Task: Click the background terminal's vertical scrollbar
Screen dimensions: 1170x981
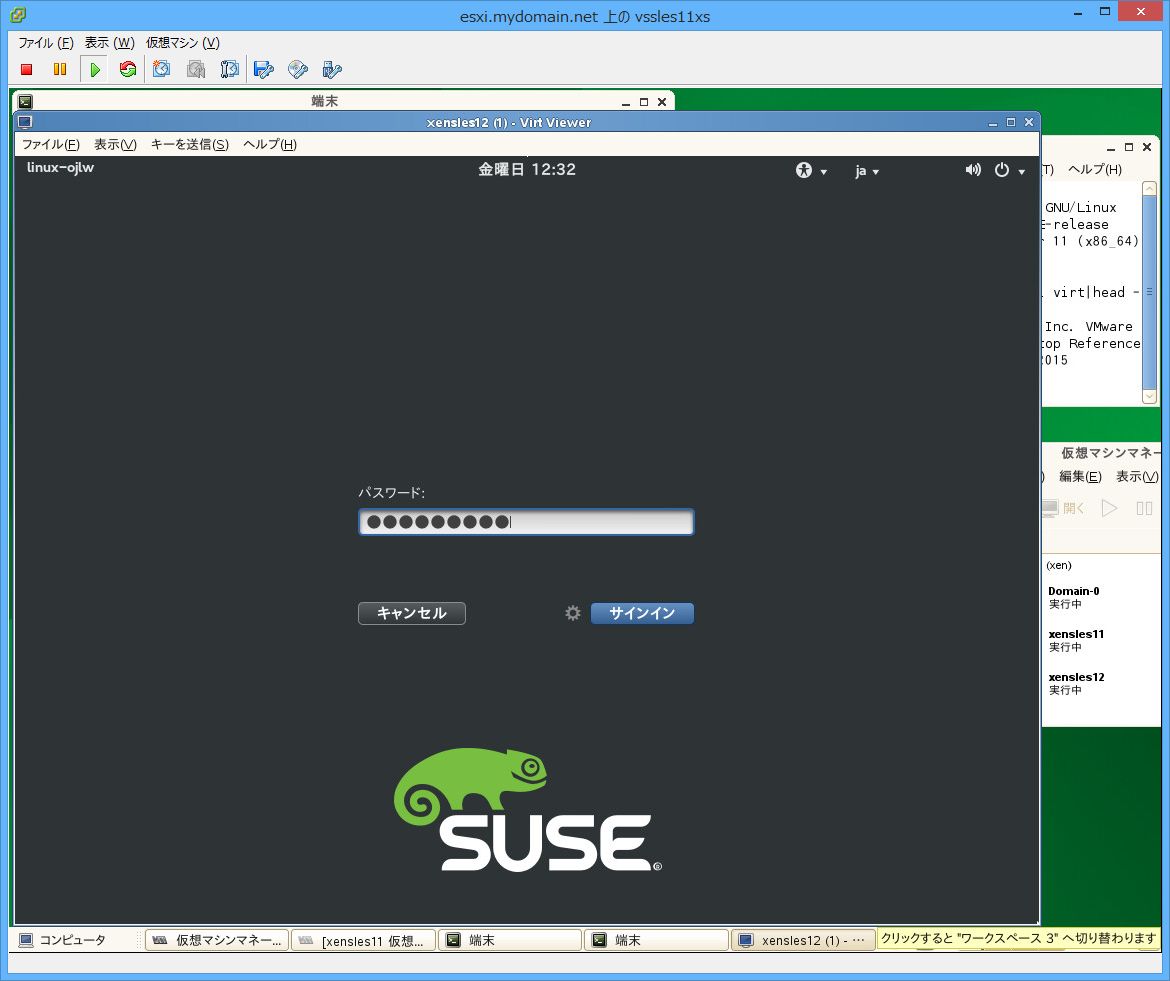Action: point(1149,293)
